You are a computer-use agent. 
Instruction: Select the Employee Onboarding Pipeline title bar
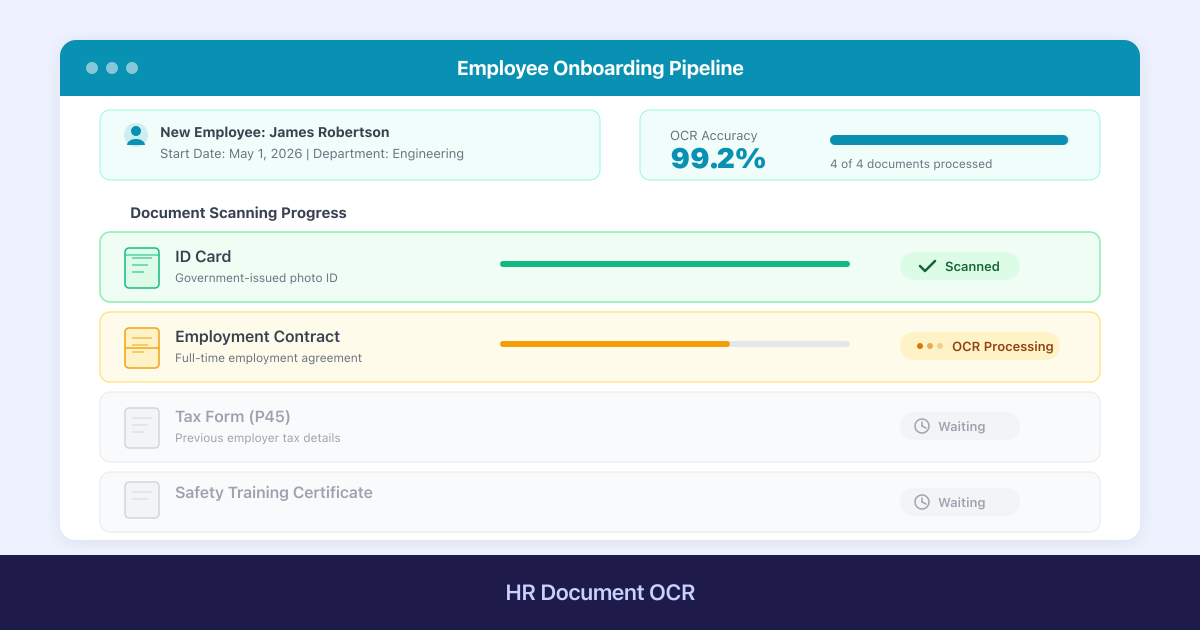(x=600, y=68)
